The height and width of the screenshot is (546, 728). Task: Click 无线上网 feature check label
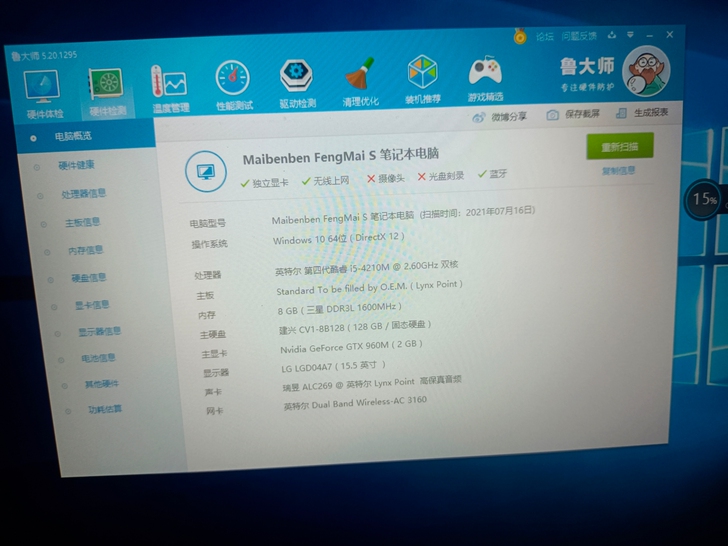[325, 180]
